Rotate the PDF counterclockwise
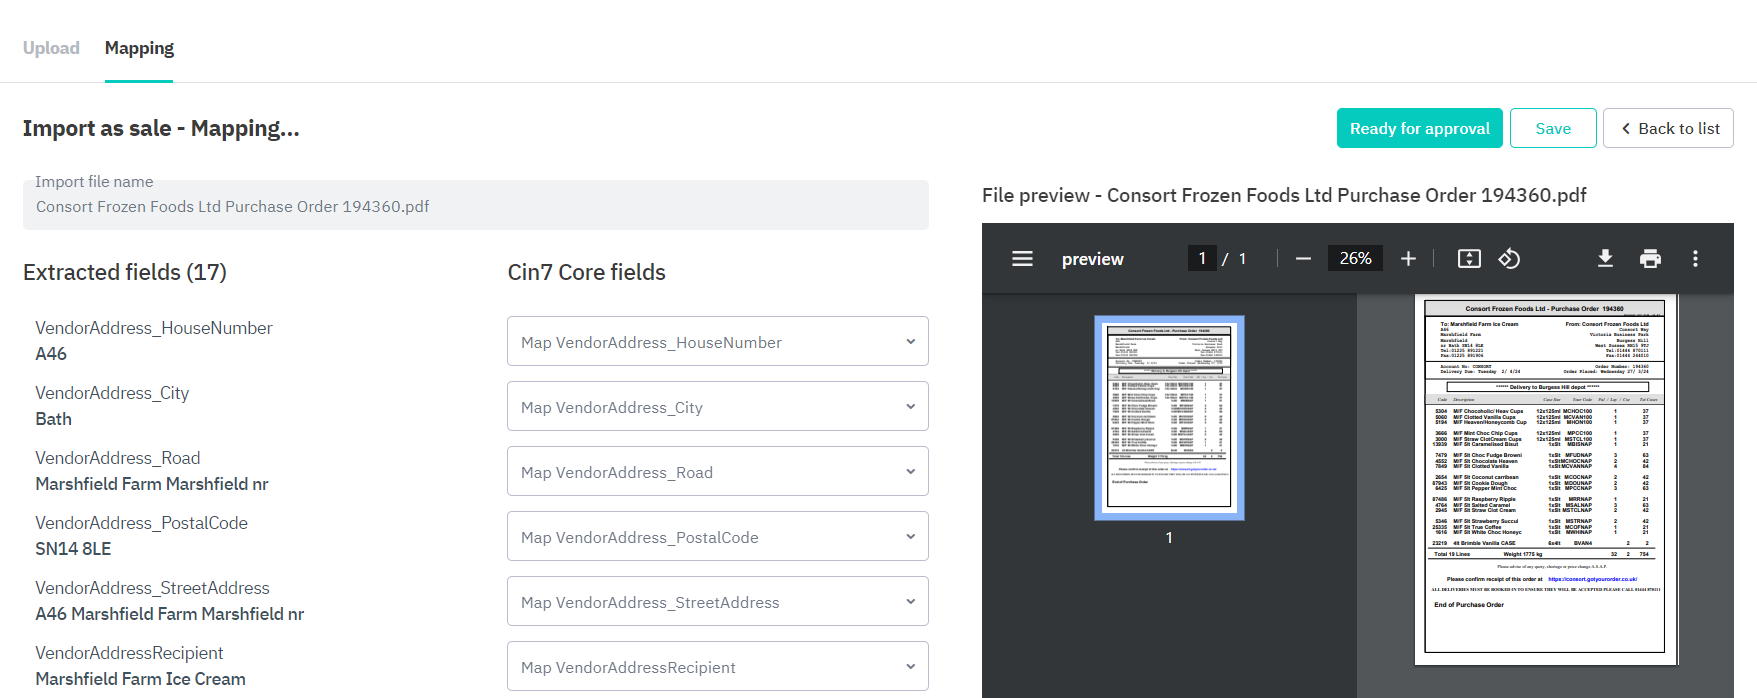The height and width of the screenshot is (698, 1757). 1509,259
